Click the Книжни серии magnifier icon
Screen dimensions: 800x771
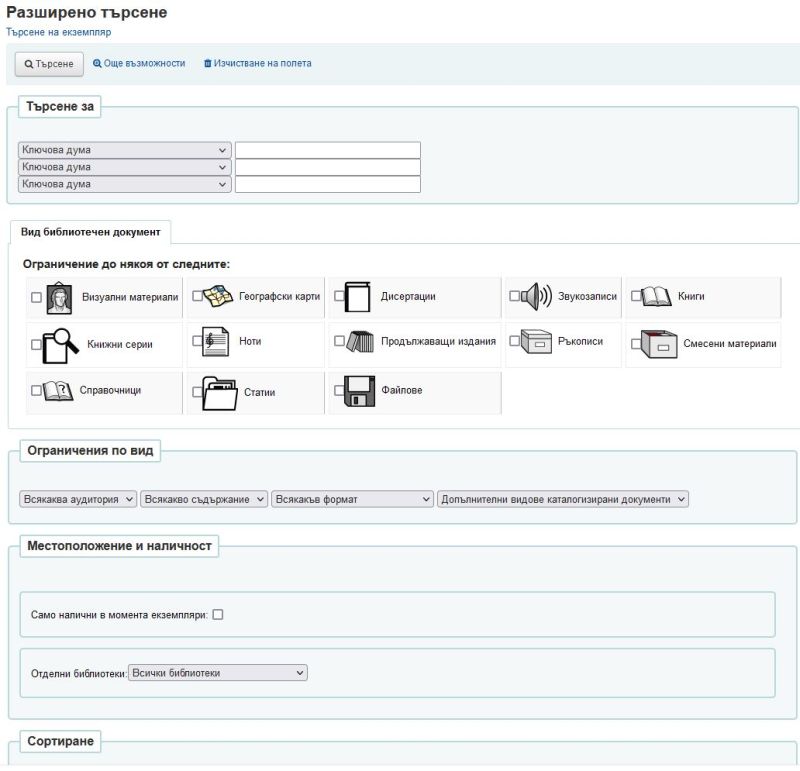[x=61, y=345]
